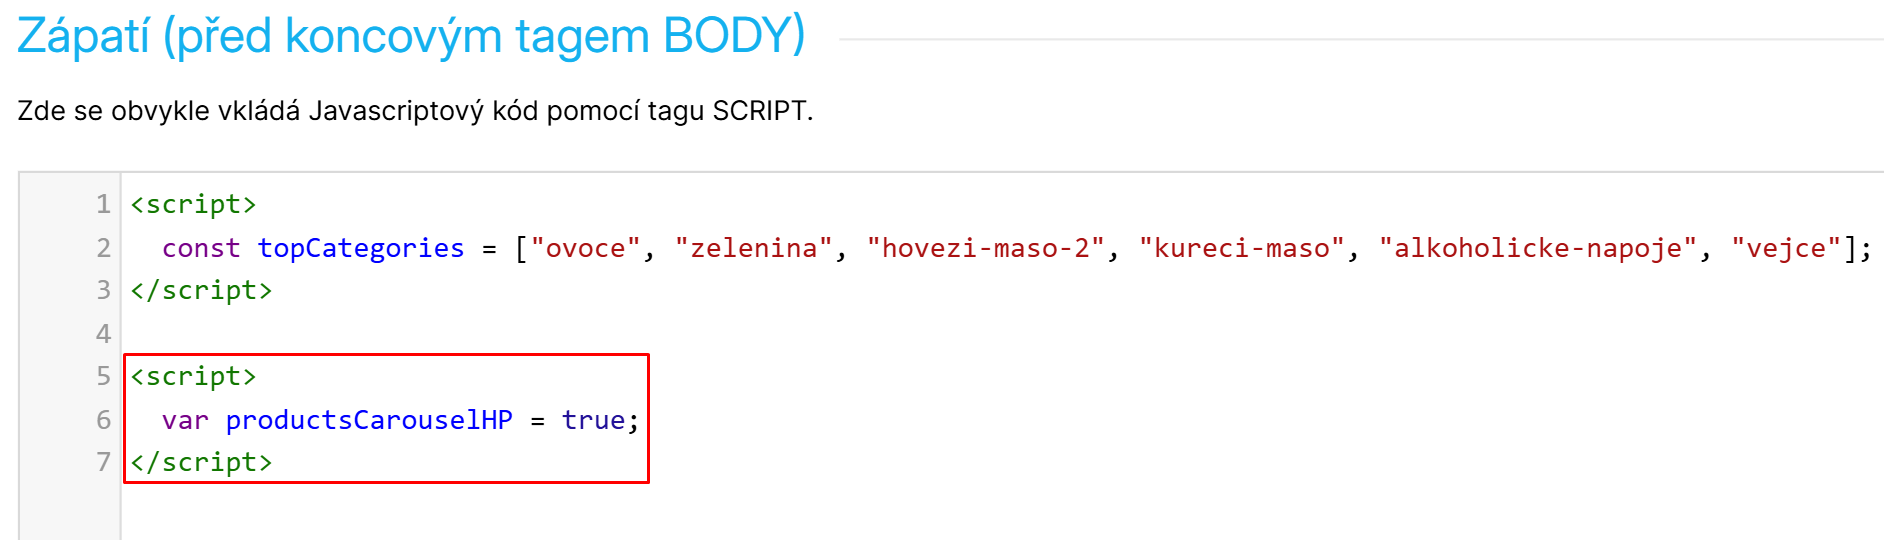Click the closing script tag on line 7
This screenshot has height=540, width=1884.
click(201, 462)
